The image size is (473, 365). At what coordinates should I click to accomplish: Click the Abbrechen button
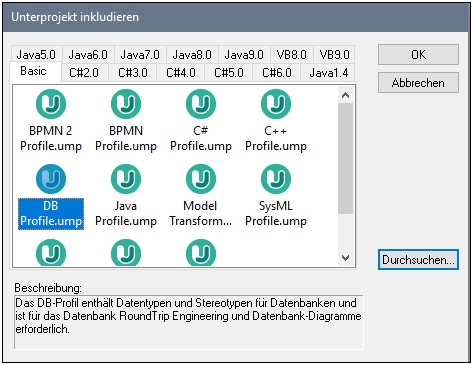click(418, 83)
